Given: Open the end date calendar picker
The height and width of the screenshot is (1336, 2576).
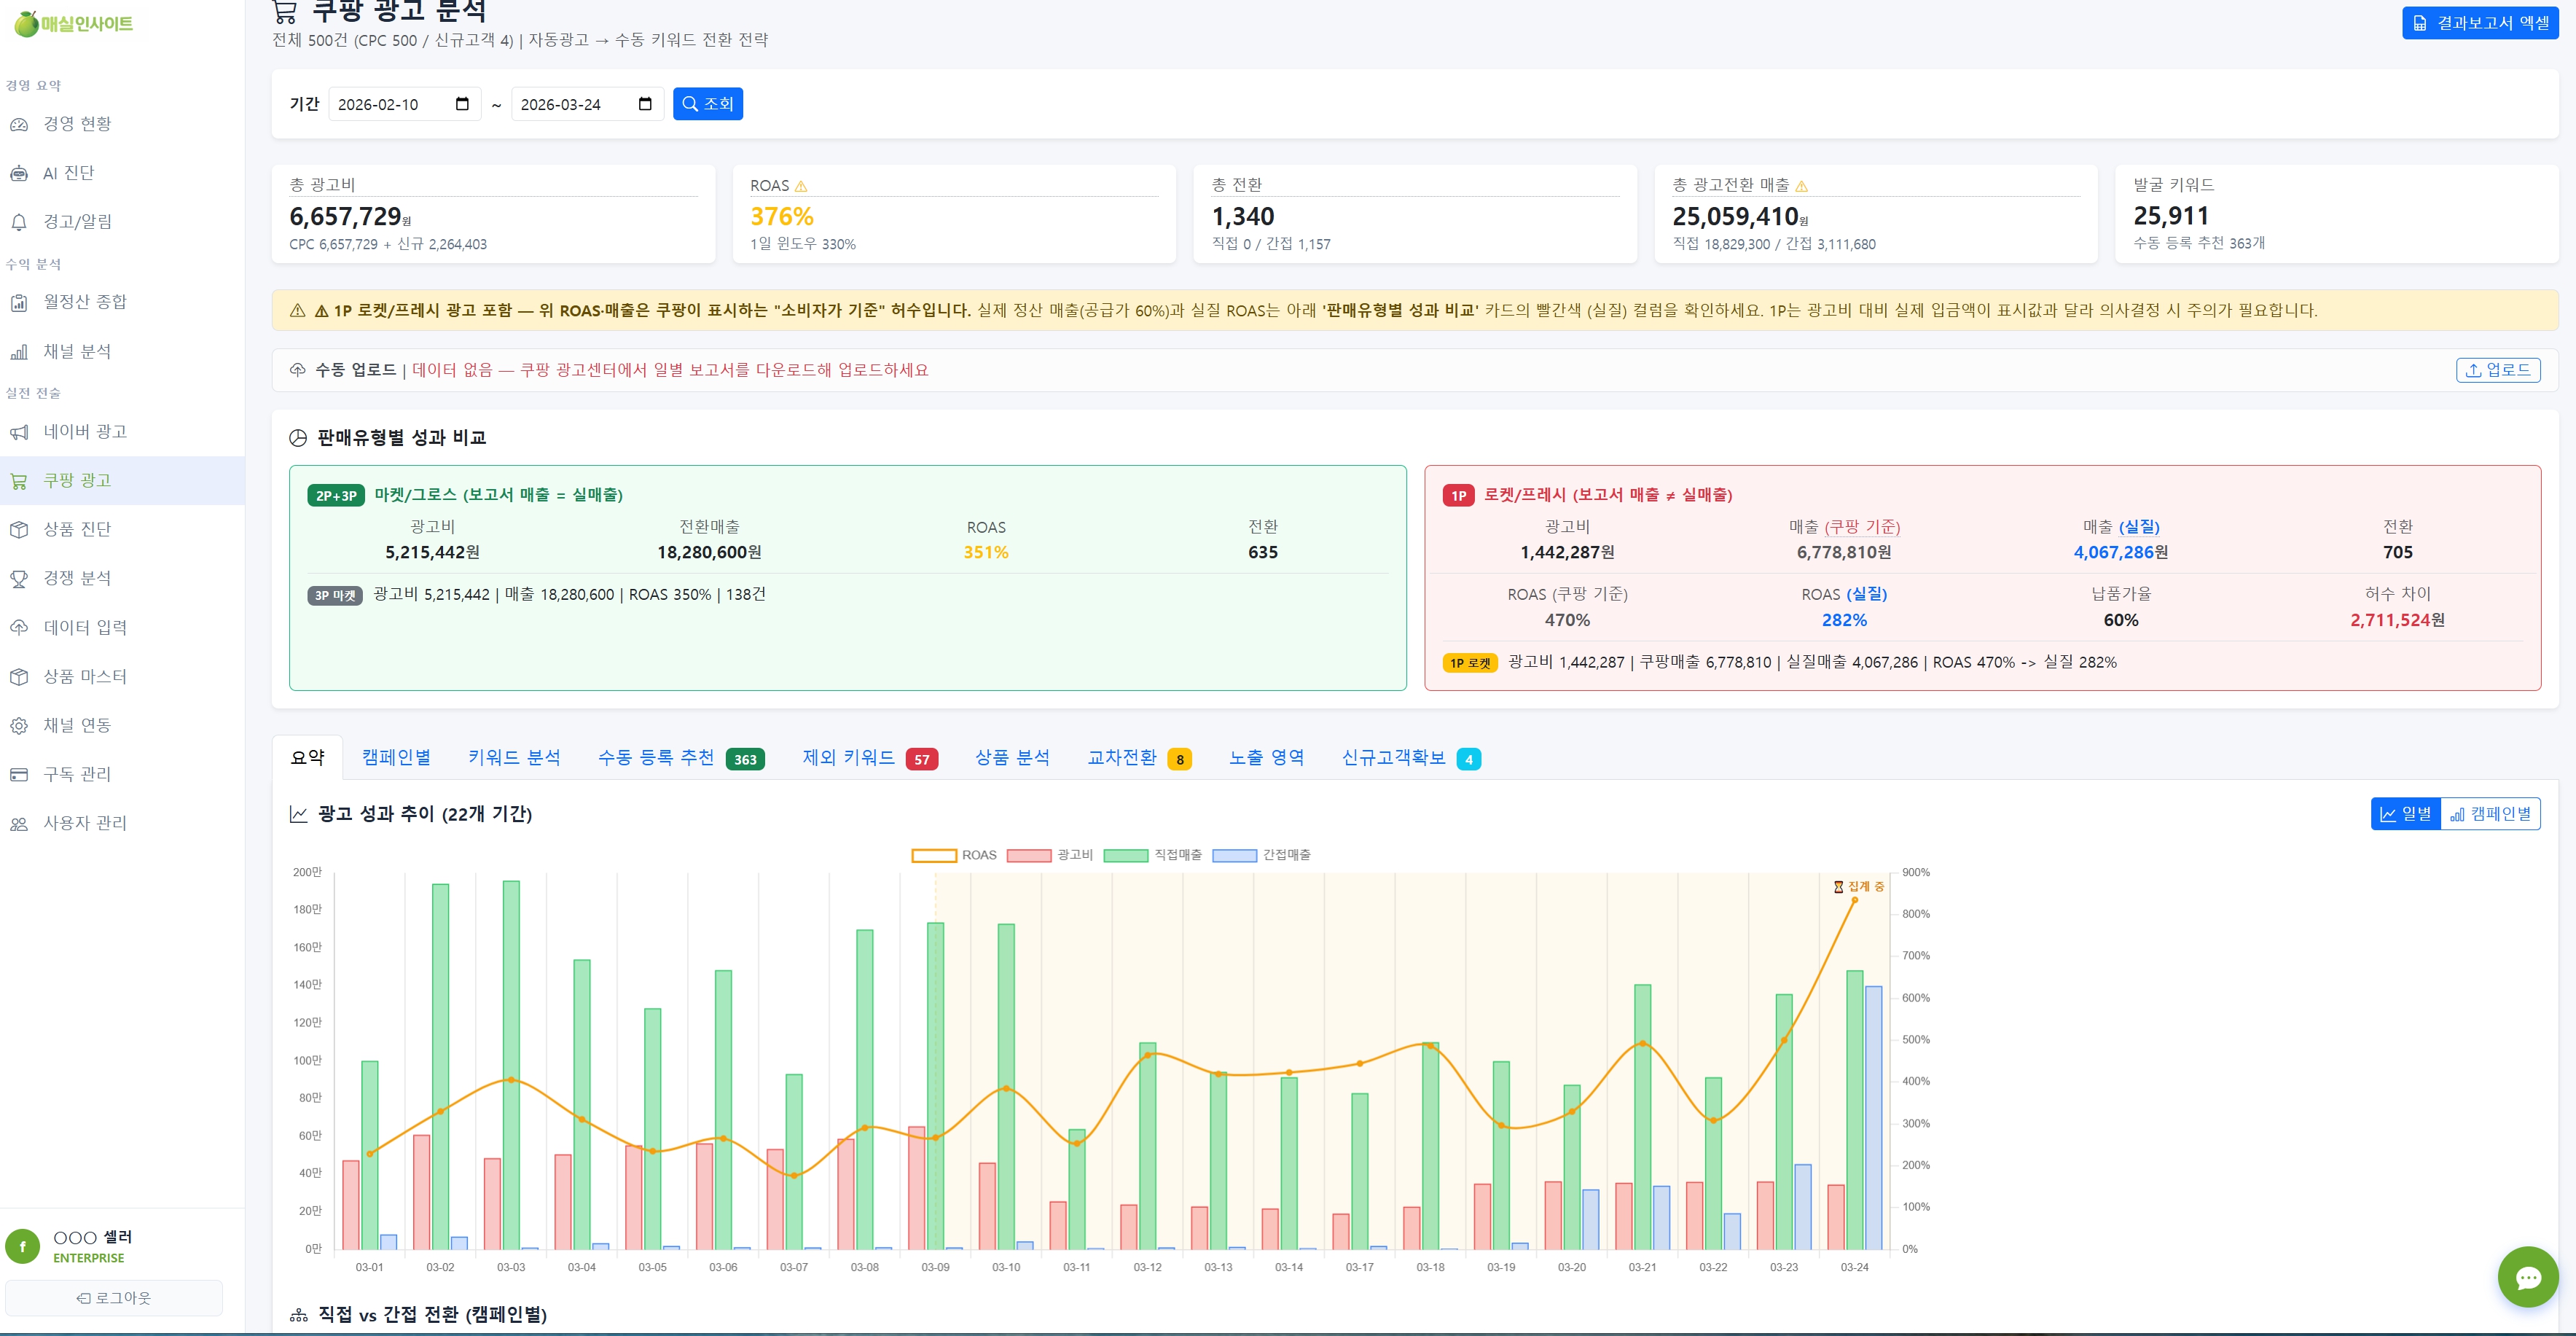Looking at the screenshot, I should [x=645, y=104].
